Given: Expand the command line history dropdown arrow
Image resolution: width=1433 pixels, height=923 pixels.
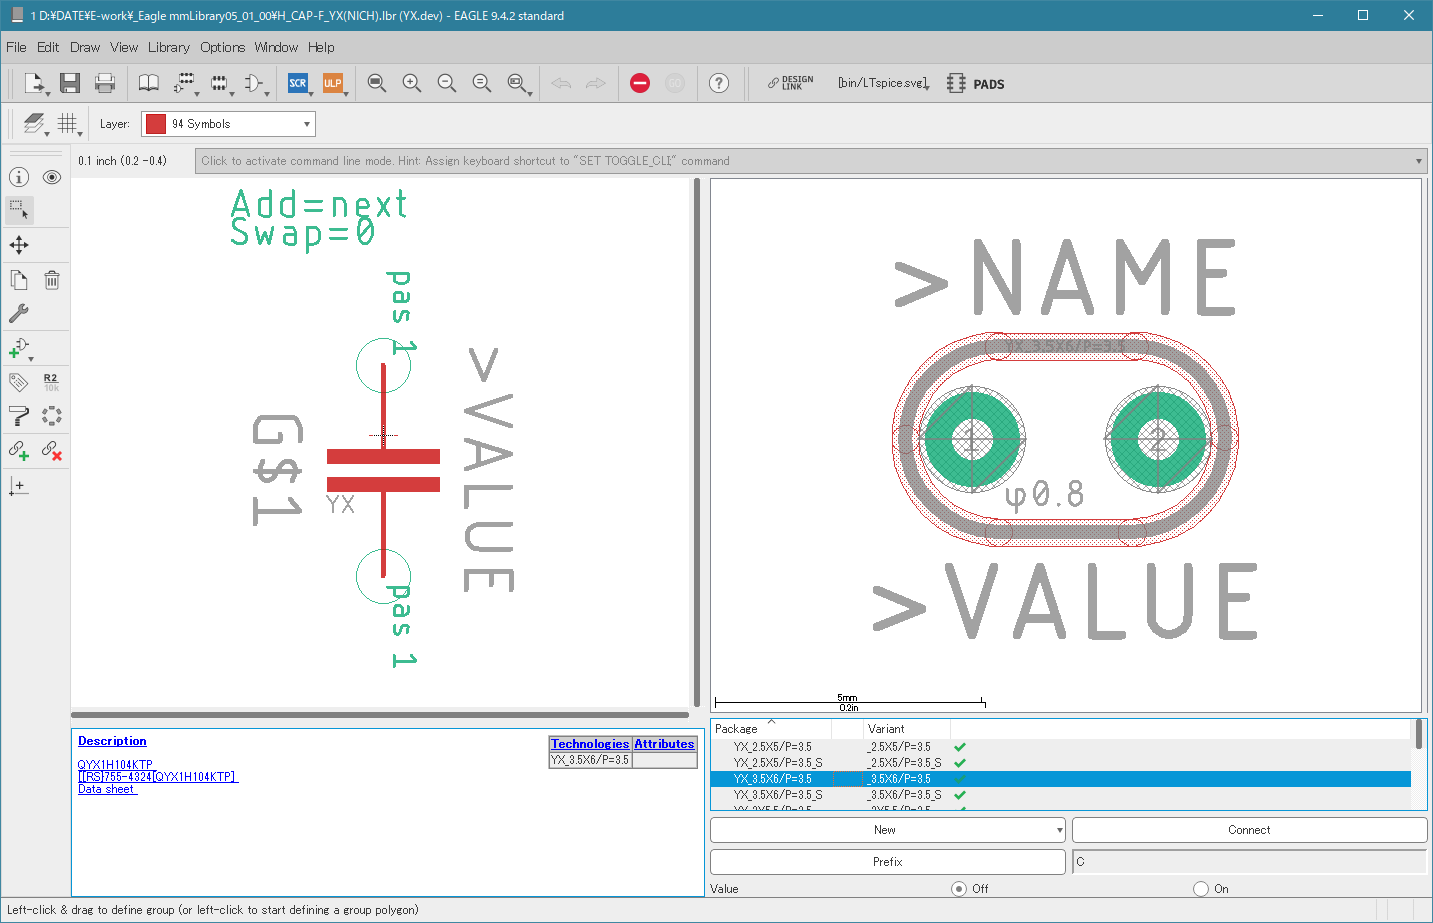Looking at the screenshot, I should (1419, 161).
